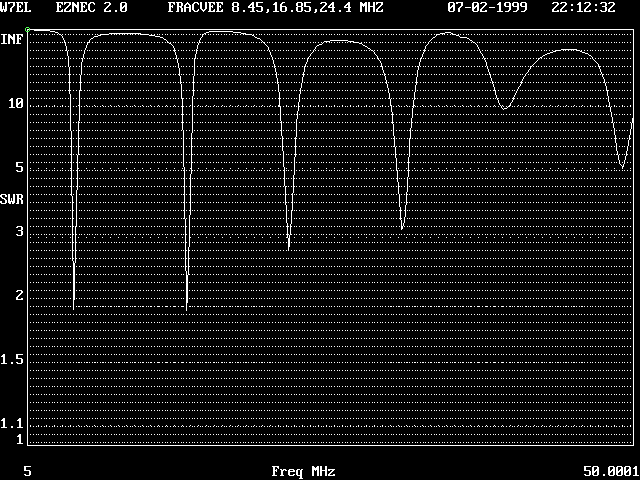This screenshot has height=480, width=640.
Task: Click the date 07-02-1999
Action: (x=487, y=8)
